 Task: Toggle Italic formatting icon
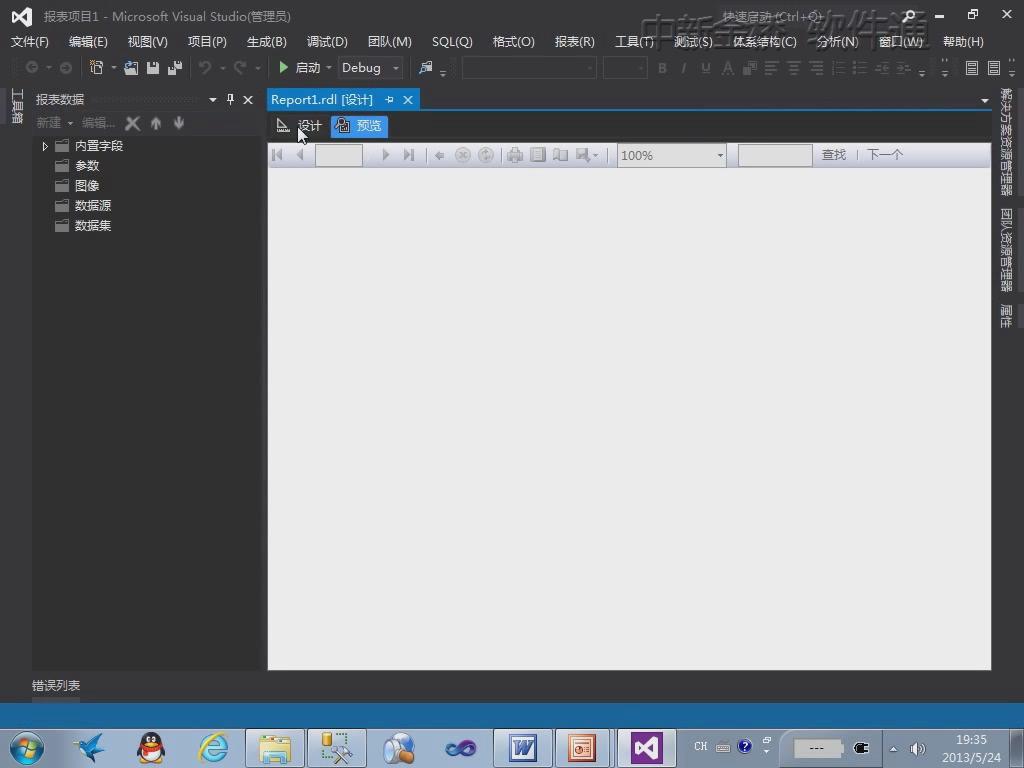pyautogui.click(x=684, y=68)
